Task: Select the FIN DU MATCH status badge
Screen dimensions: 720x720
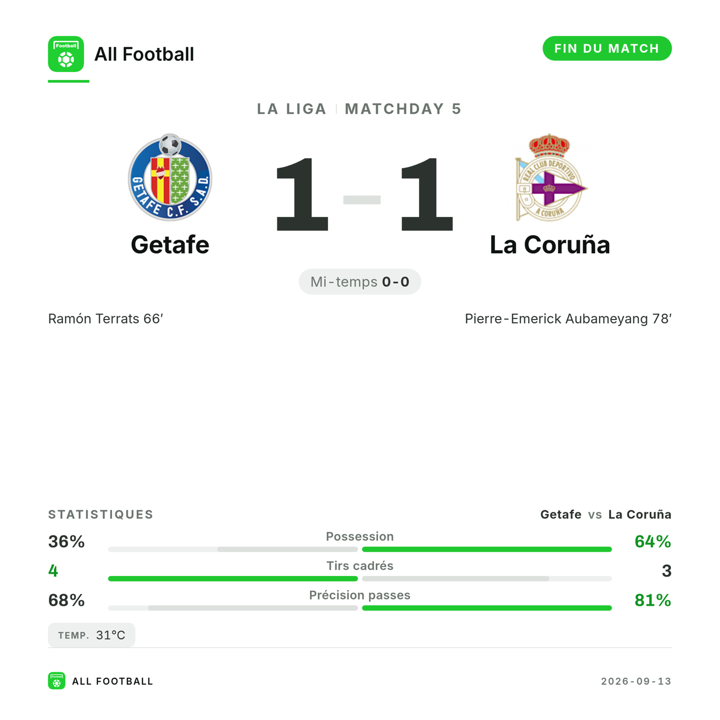Action: (607, 48)
